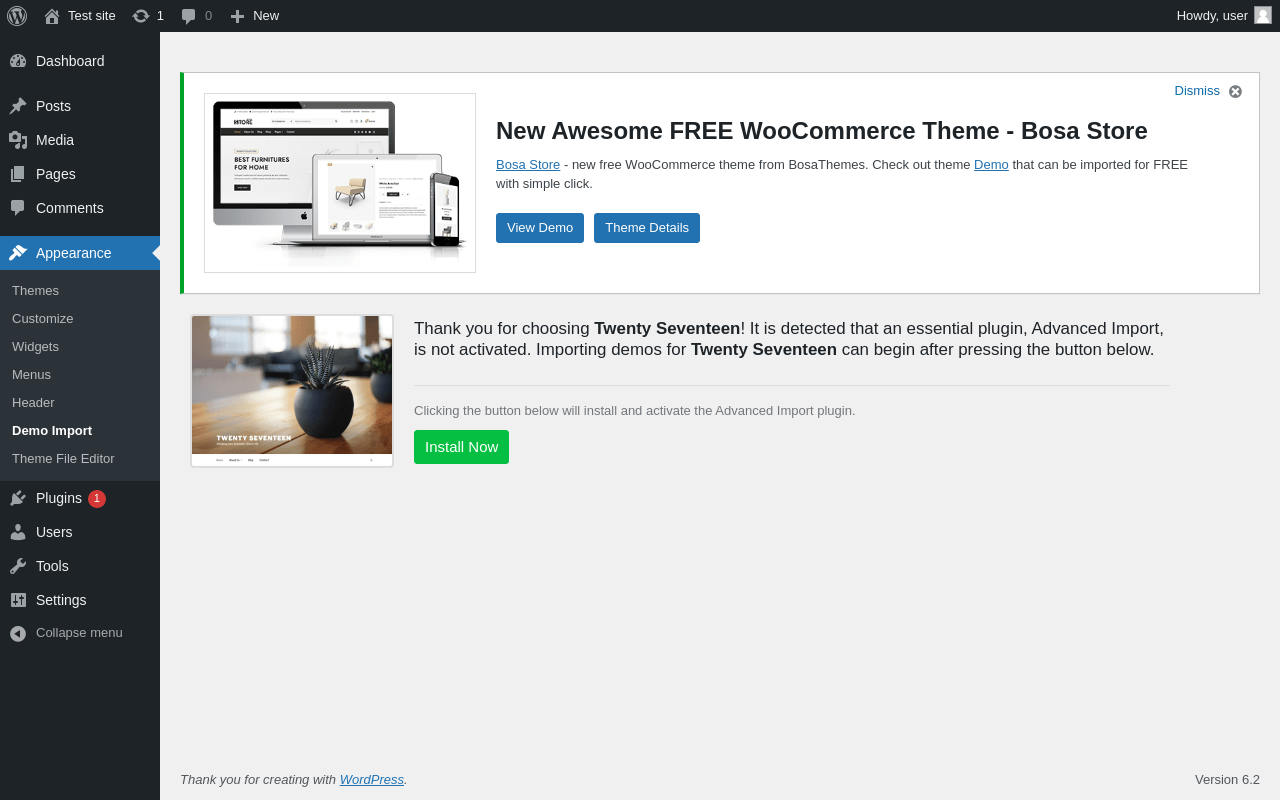Click the Pages icon in sidebar

pyautogui.click(x=18, y=174)
